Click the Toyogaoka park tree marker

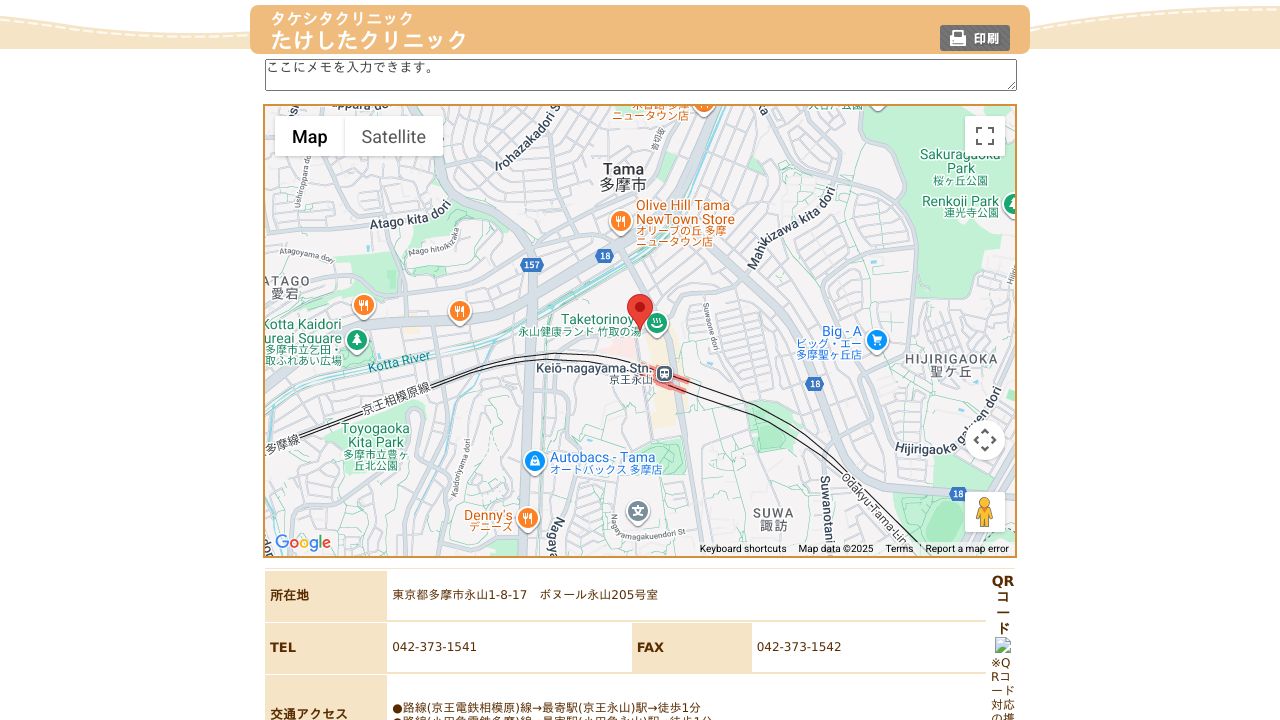tap(357, 340)
